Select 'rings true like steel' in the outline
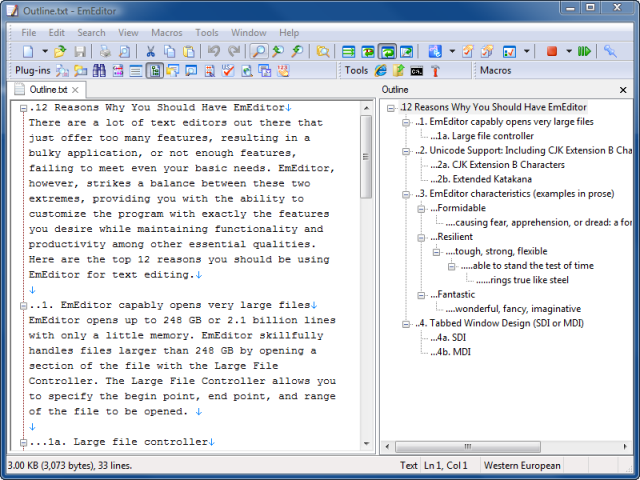Viewport: 640px width, 480px height. [522, 280]
